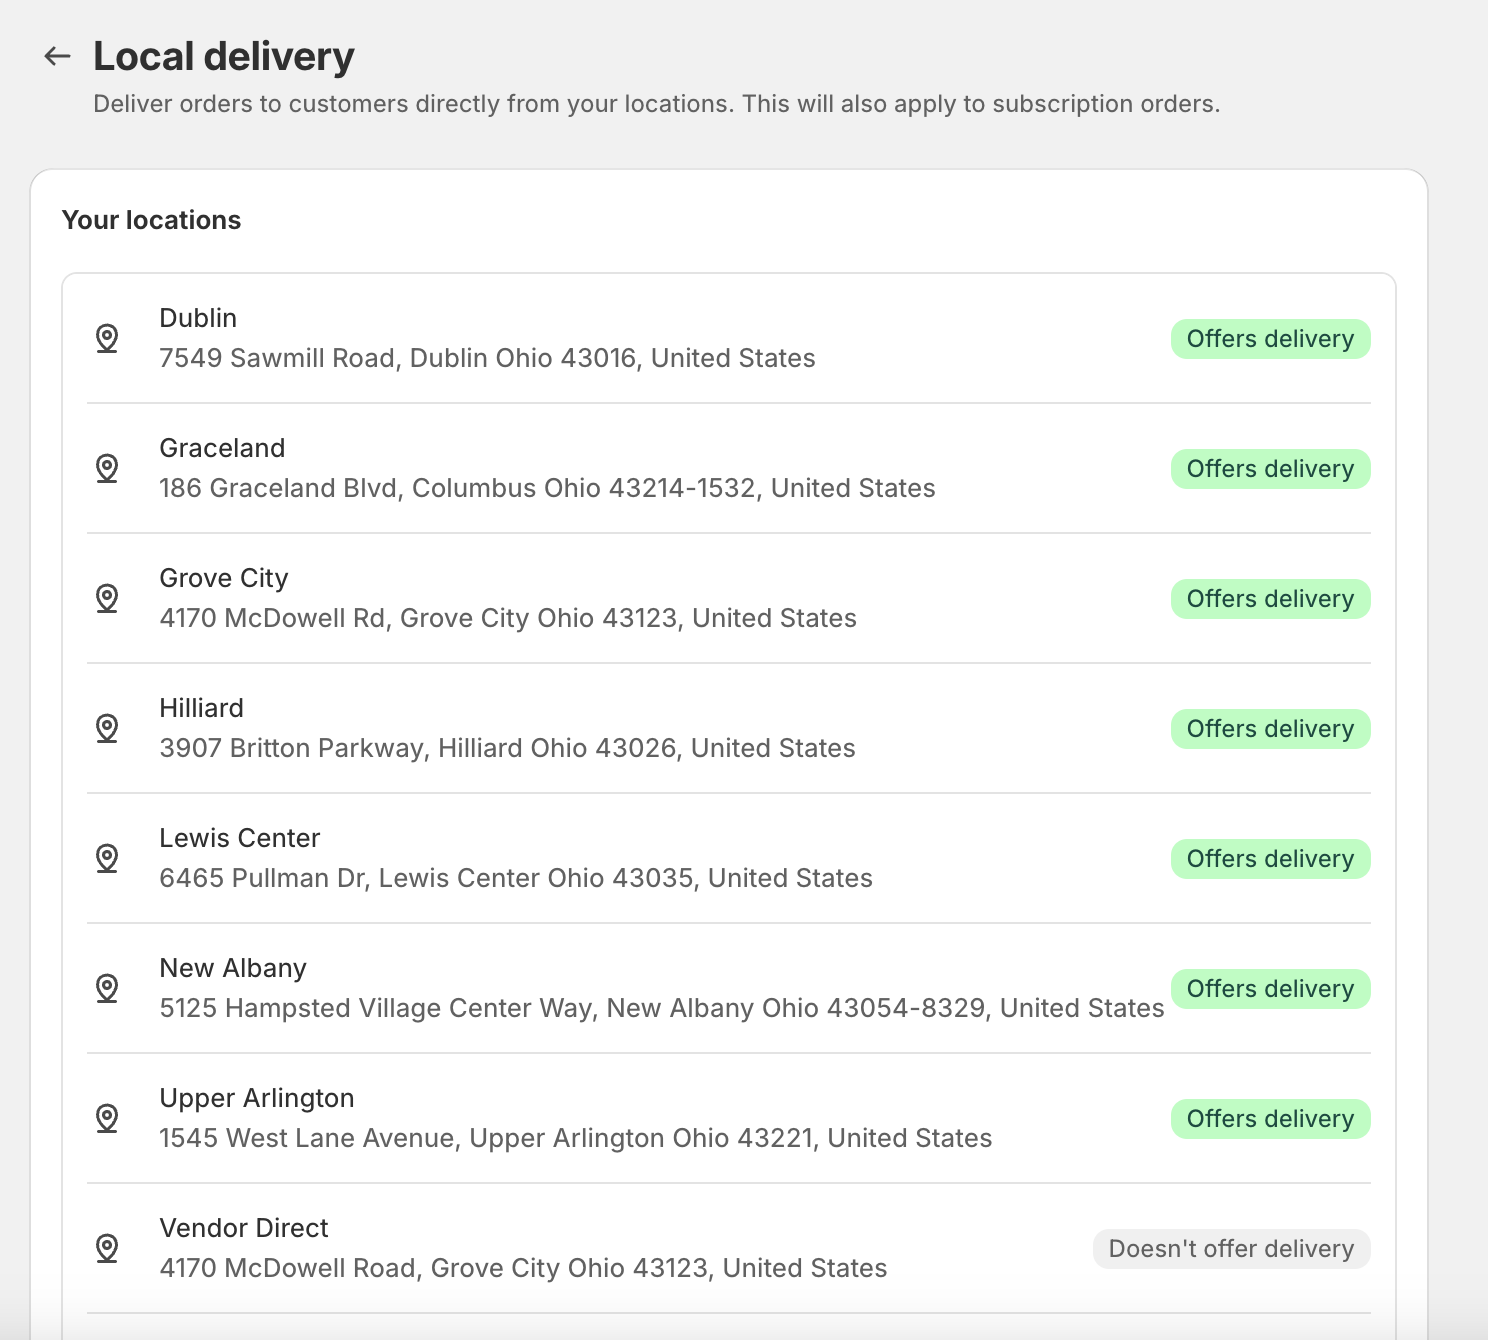Screen dimensions: 1488x1340
Task: Open the Vendor Direct location name
Action: tap(244, 1228)
